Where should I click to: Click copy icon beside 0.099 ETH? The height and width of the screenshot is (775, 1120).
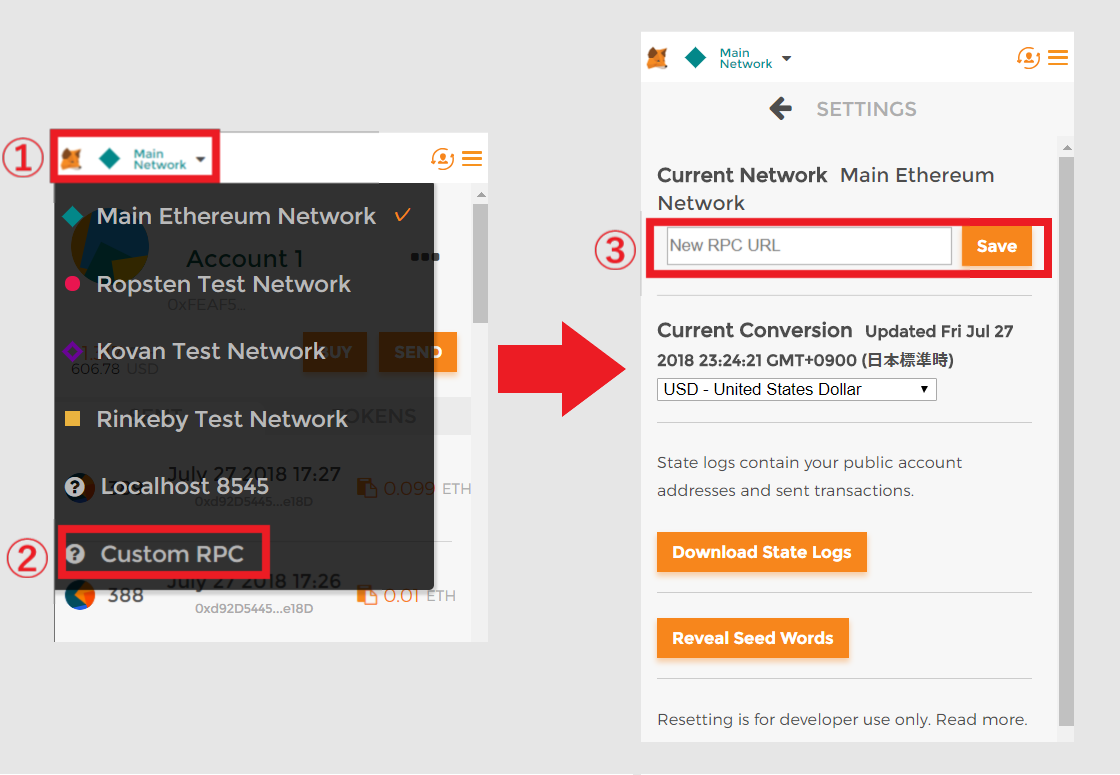point(366,488)
